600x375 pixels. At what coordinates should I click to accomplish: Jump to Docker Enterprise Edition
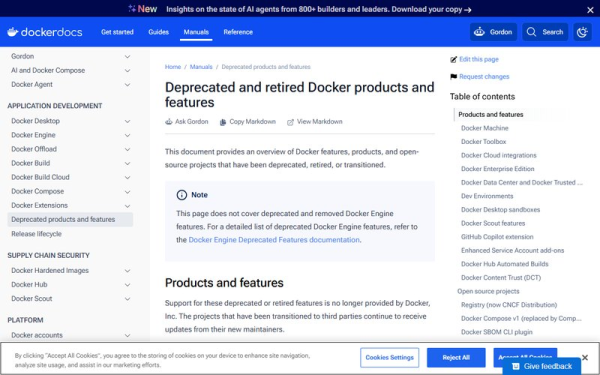click(x=497, y=169)
